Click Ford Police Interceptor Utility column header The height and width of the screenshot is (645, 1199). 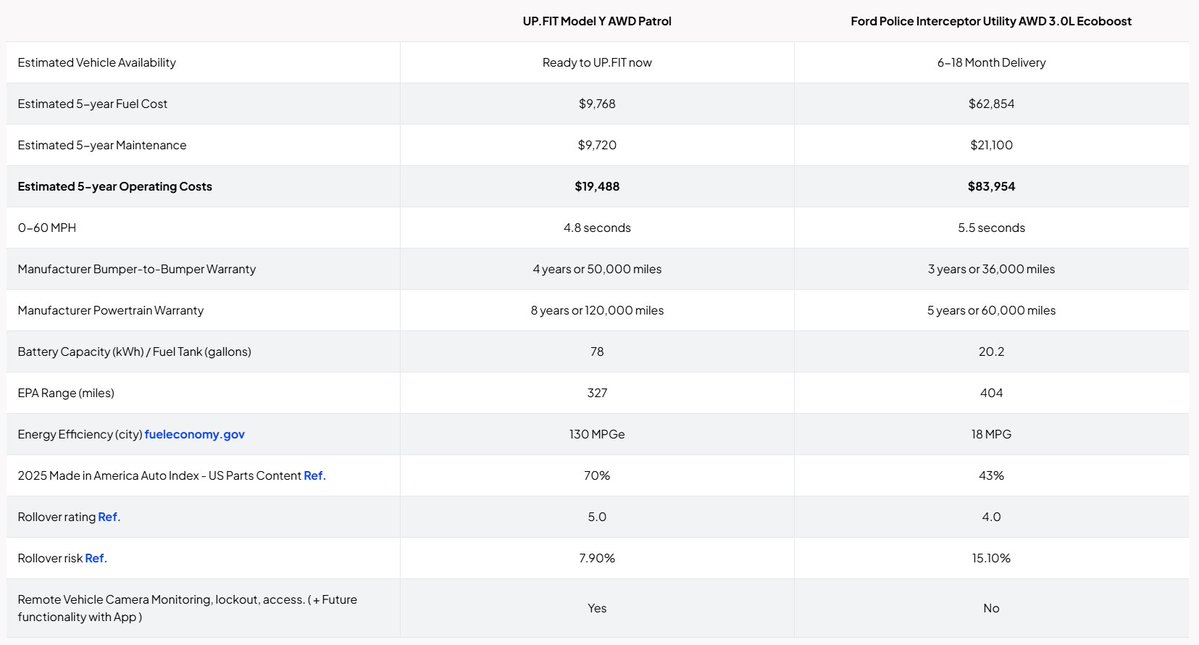(991, 21)
